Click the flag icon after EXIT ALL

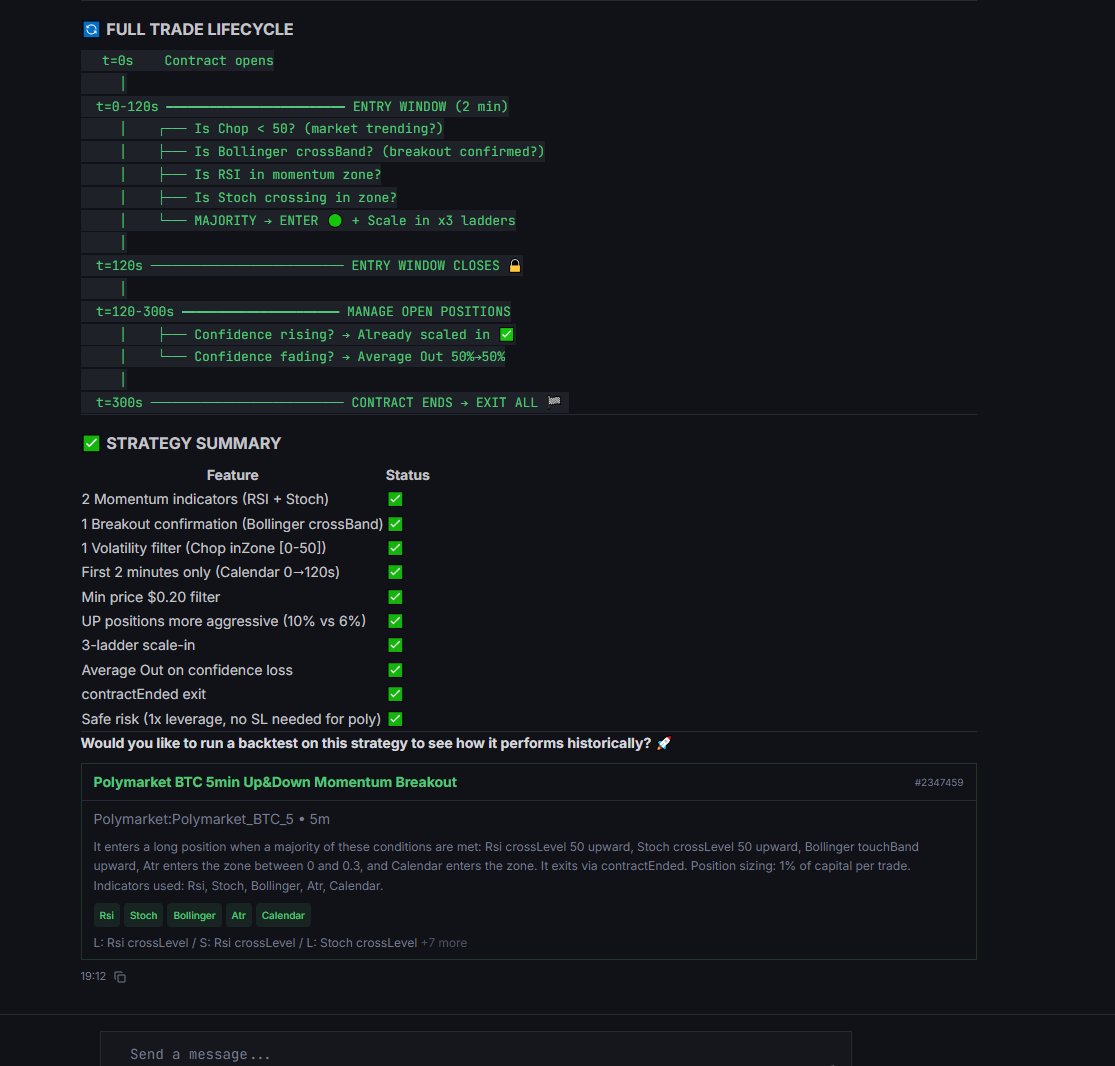click(x=554, y=402)
